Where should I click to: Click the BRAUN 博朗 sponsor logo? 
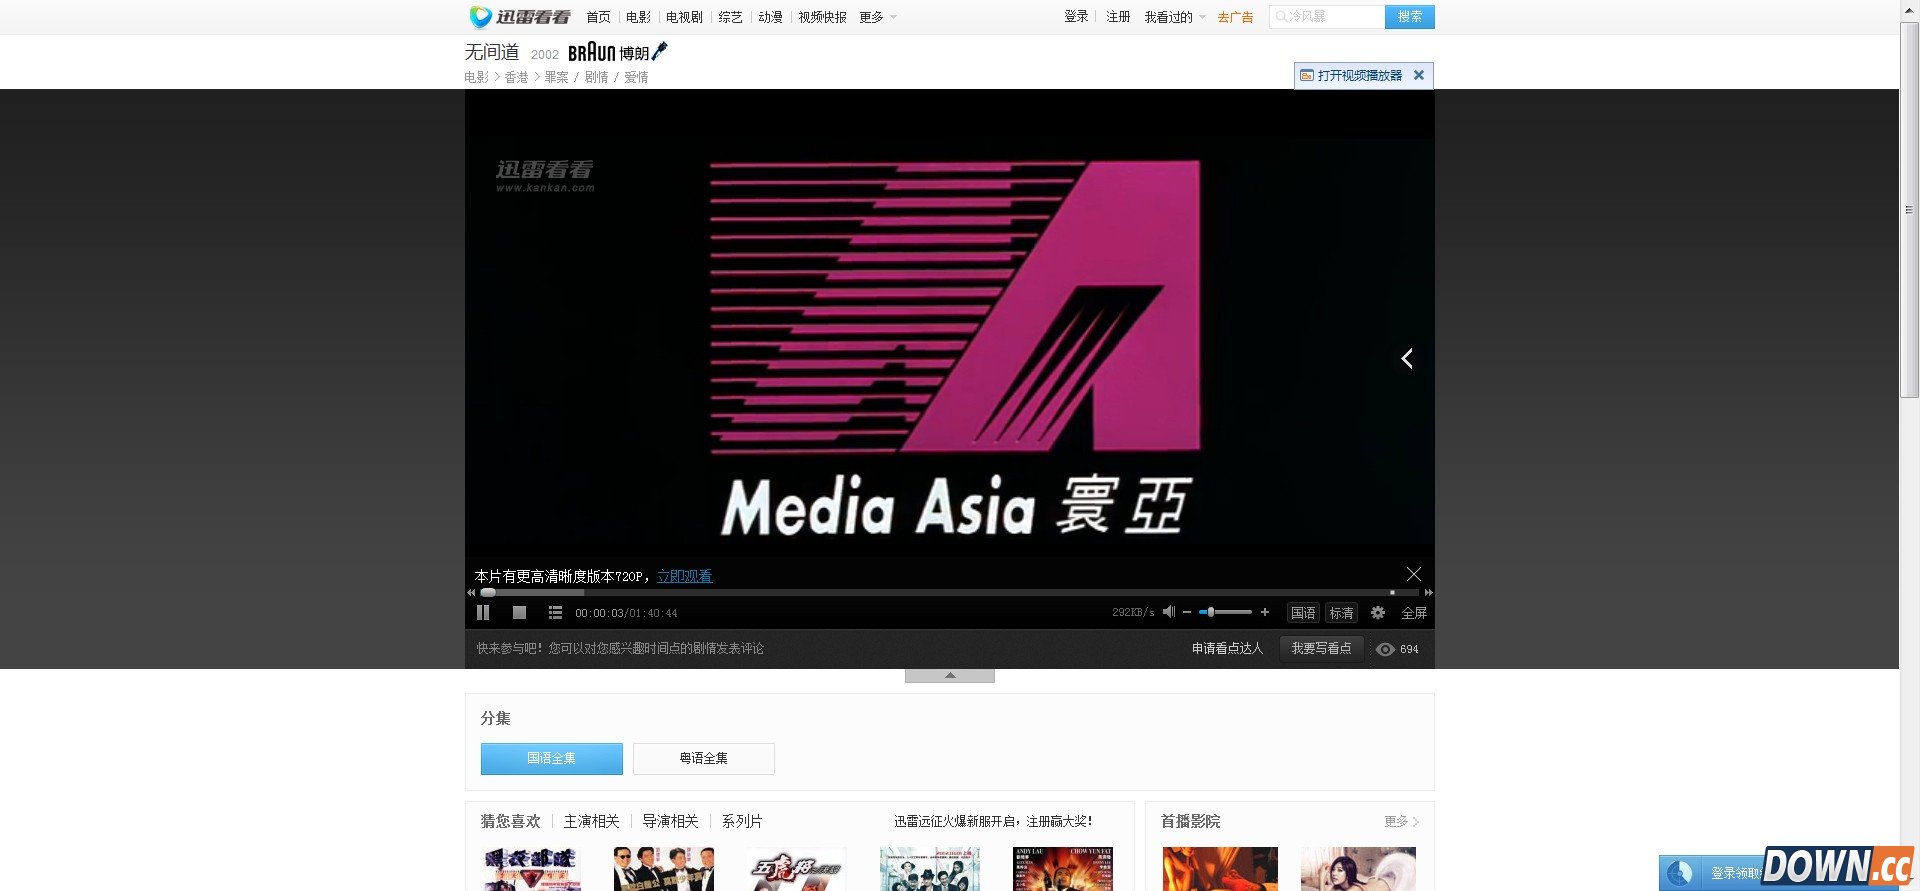[x=617, y=52]
